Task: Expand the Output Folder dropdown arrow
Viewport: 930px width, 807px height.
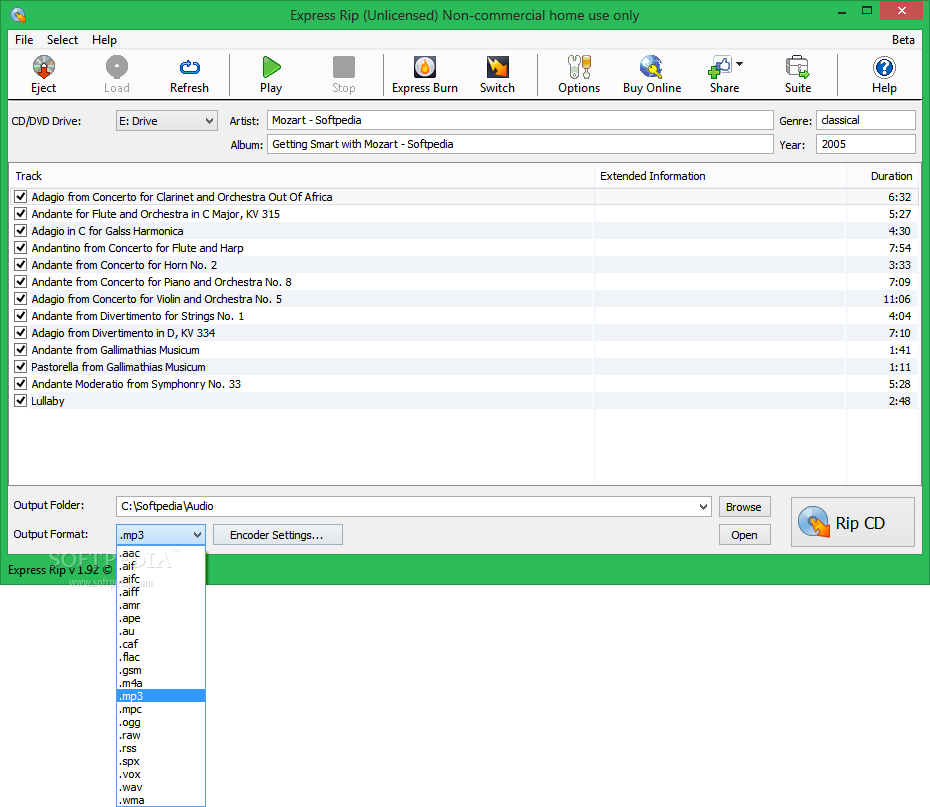Action: (703, 506)
